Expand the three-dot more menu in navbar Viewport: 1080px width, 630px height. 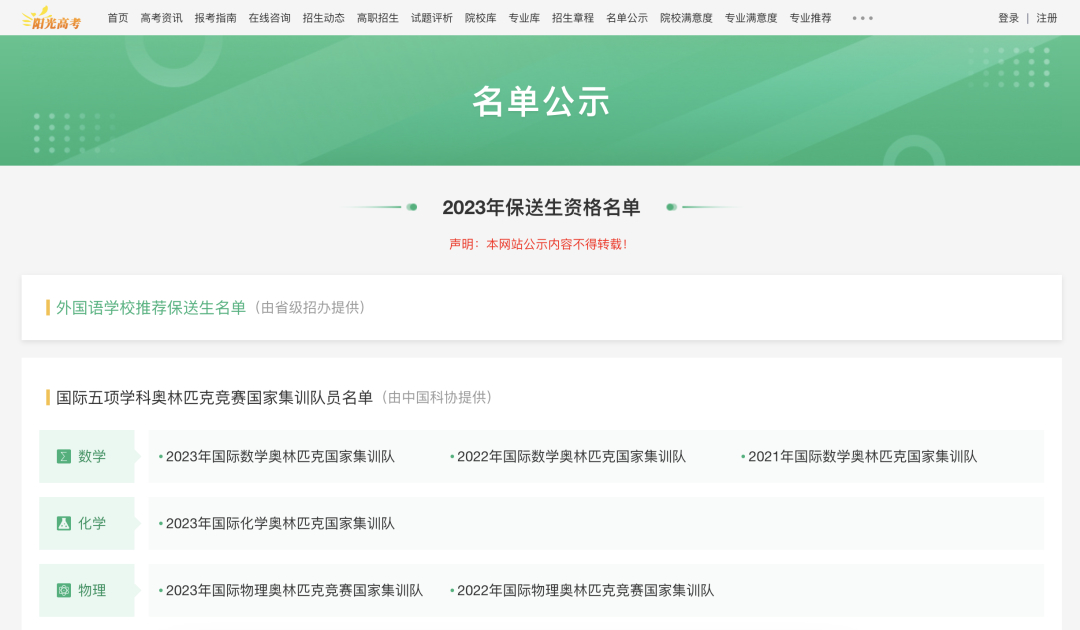[862, 18]
